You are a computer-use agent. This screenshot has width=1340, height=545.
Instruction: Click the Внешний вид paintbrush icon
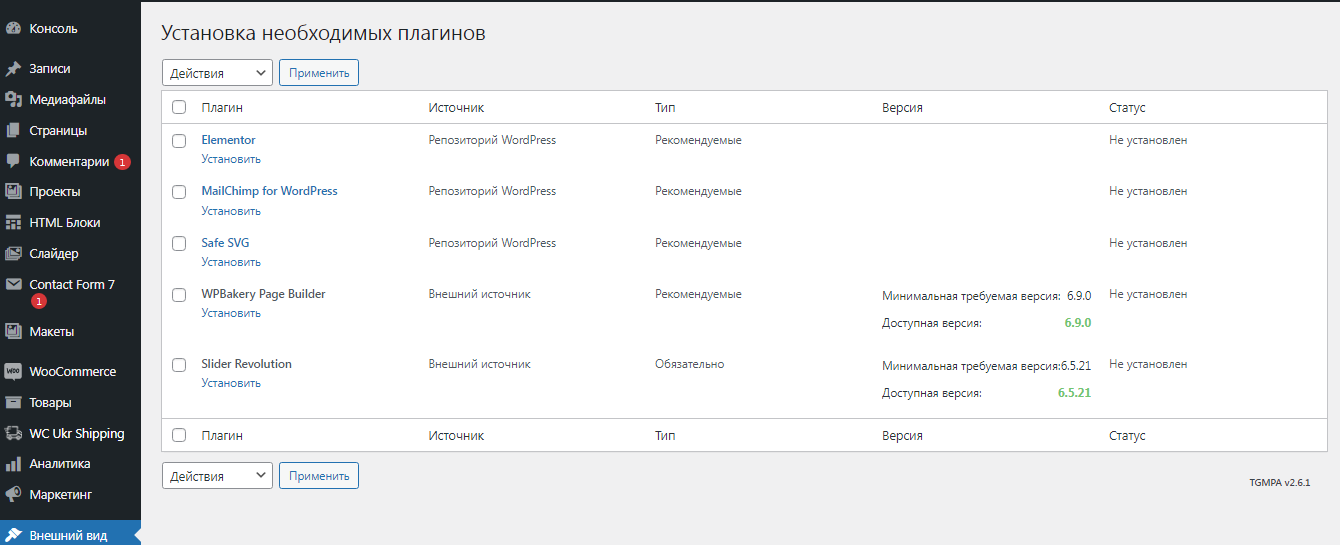click(x=14, y=536)
